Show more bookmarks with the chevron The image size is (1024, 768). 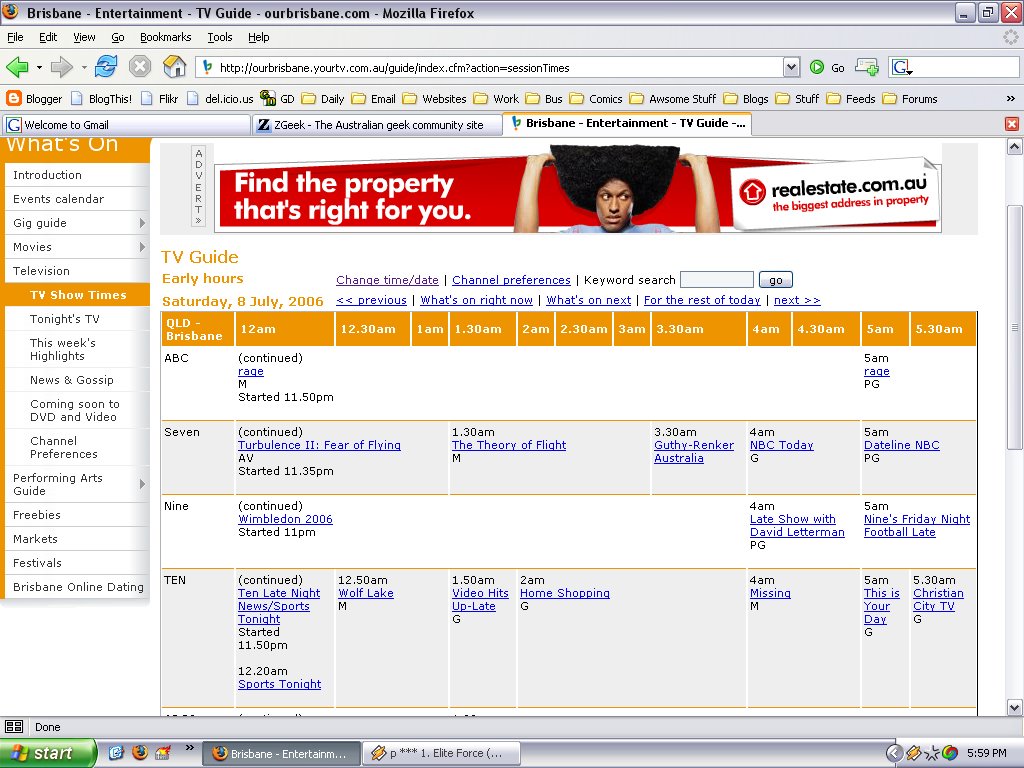[x=1010, y=99]
